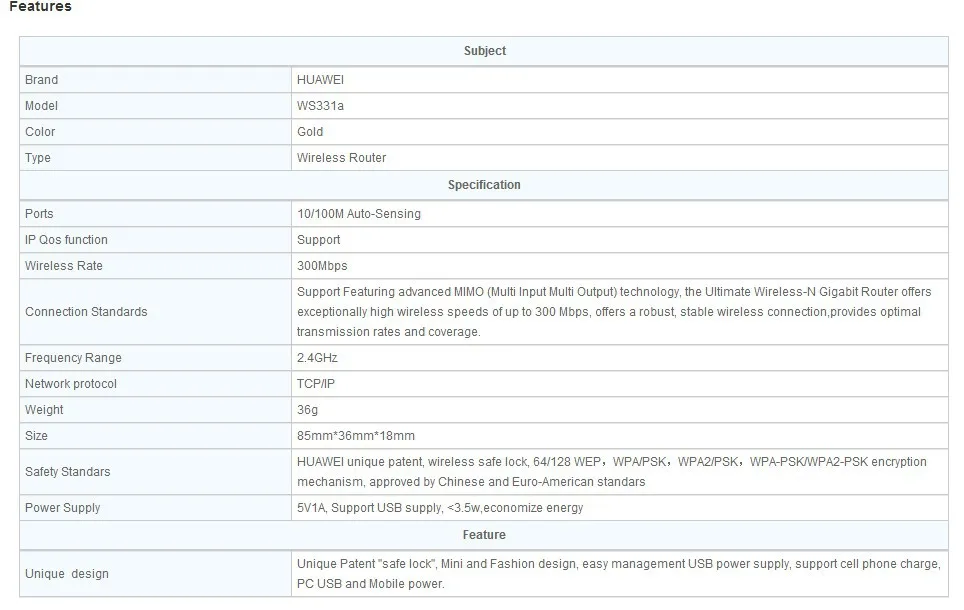This screenshot has height=610, width=964.
Task: Select the 10/100M Auto-Sensing value
Action: 359,214
